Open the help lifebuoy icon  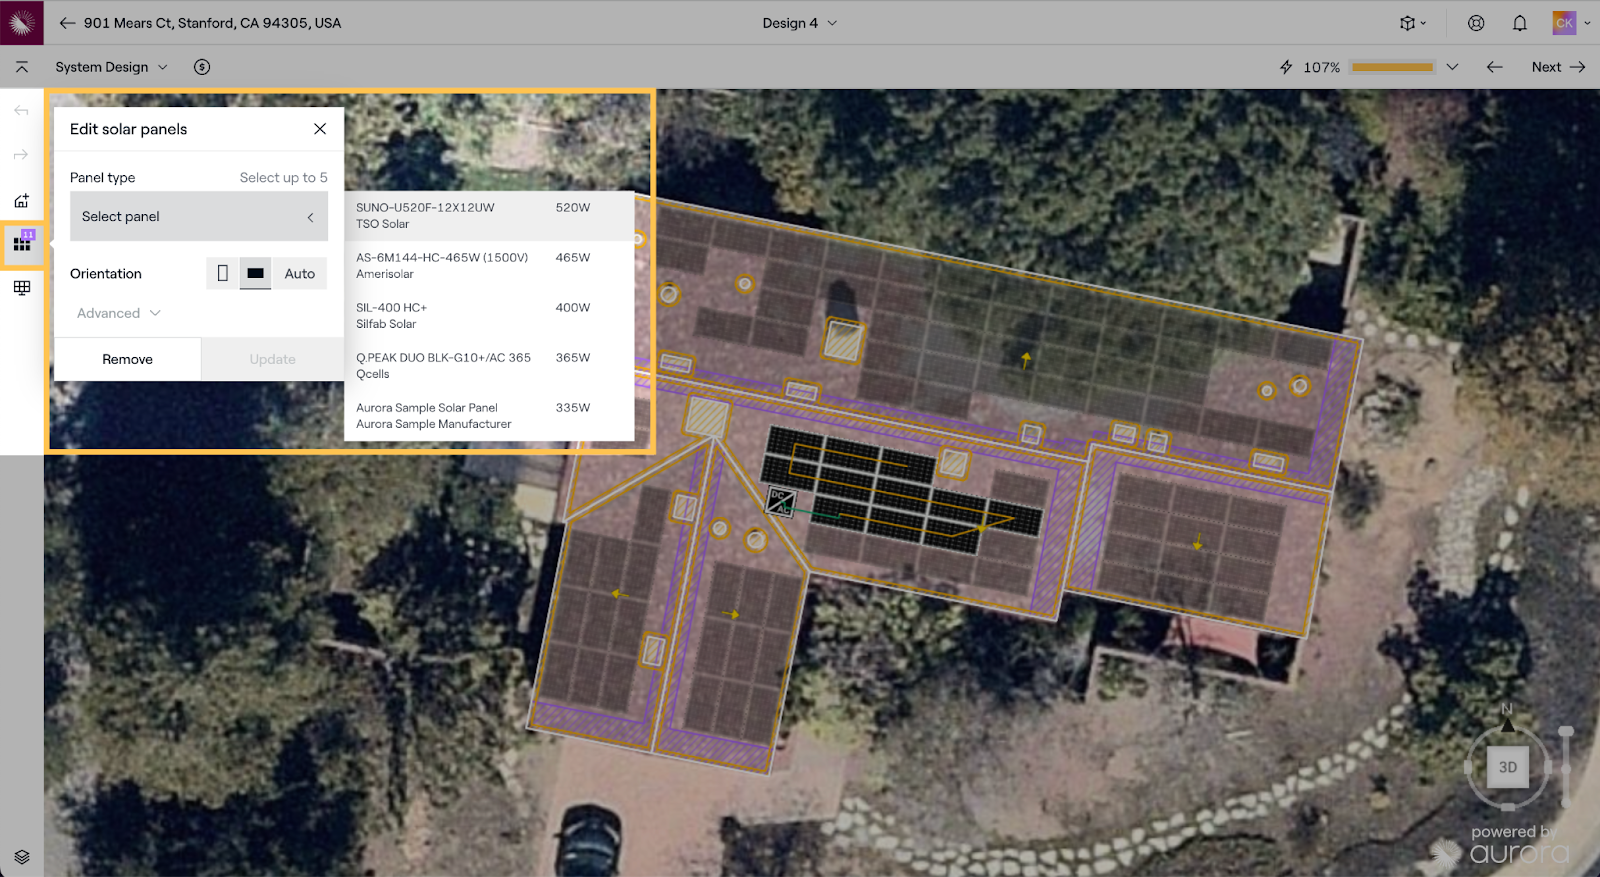1476,23
